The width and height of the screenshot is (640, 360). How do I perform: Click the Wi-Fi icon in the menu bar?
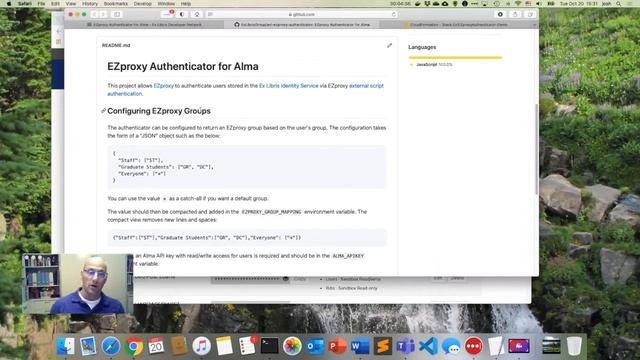pyautogui.click(x=518, y=3)
